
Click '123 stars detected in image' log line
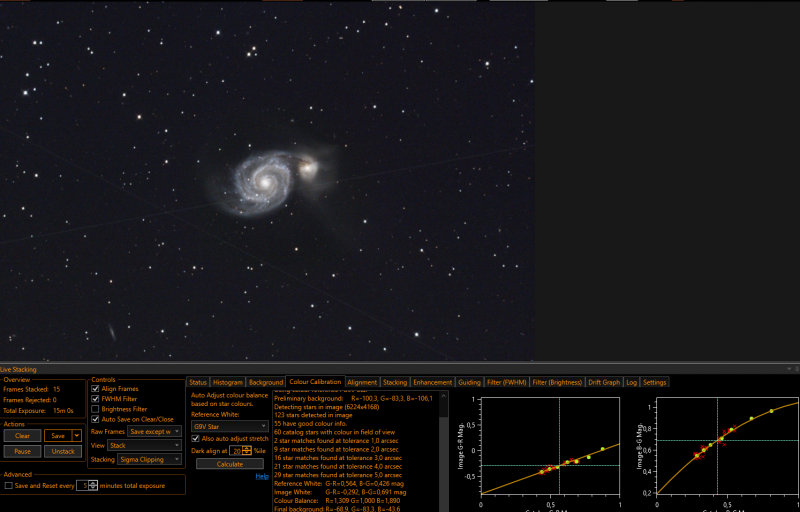(313, 415)
